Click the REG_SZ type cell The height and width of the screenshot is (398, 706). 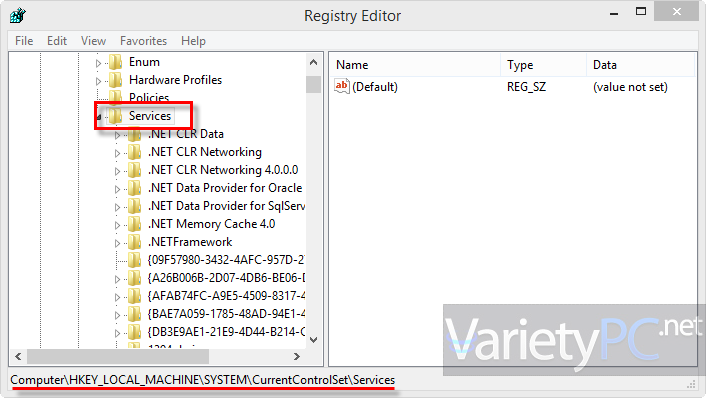526,87
